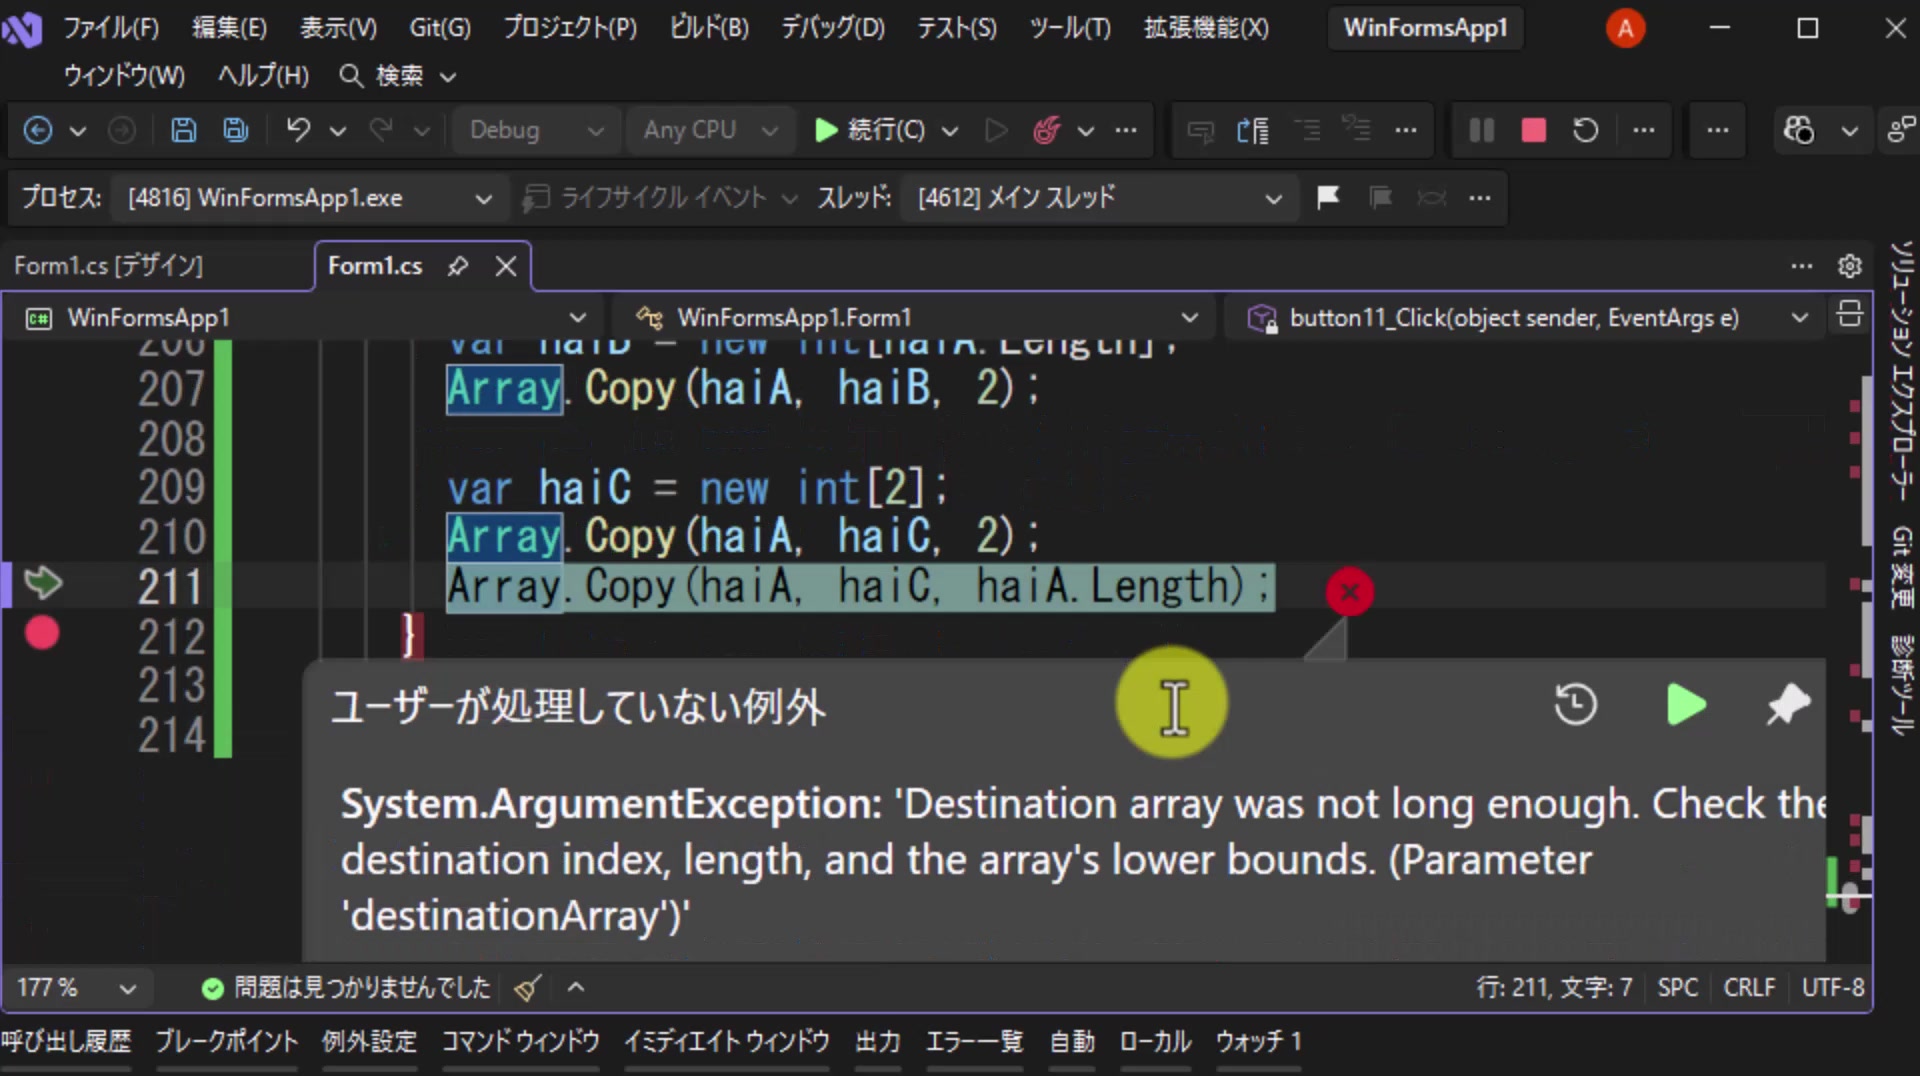Click the 続行(C) continue button

tap(870, 130)
